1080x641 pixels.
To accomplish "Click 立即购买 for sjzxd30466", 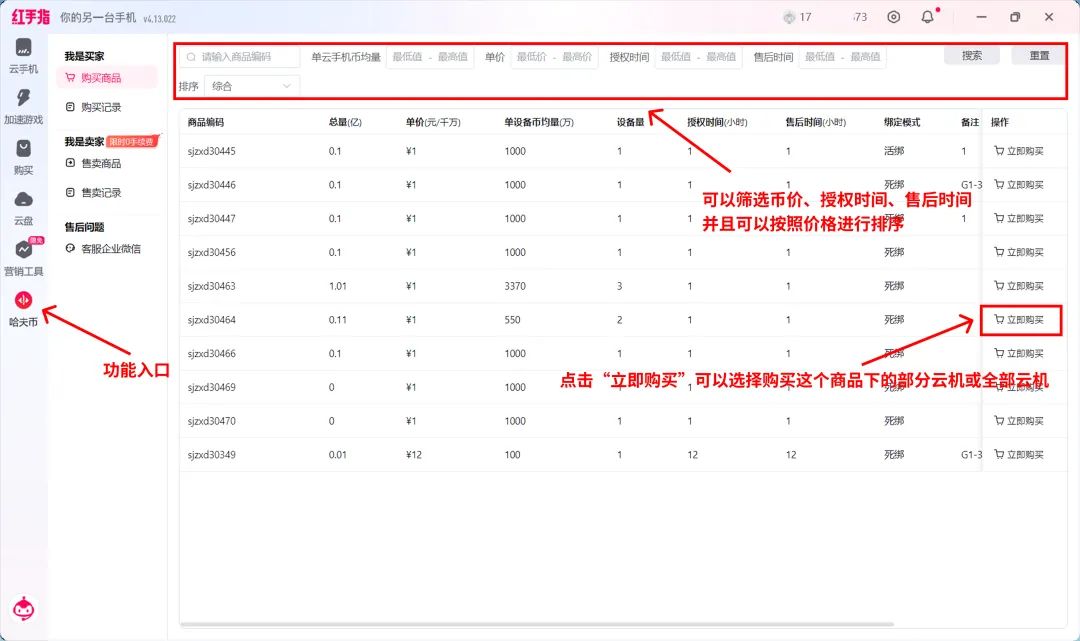I will [1019, 353].
